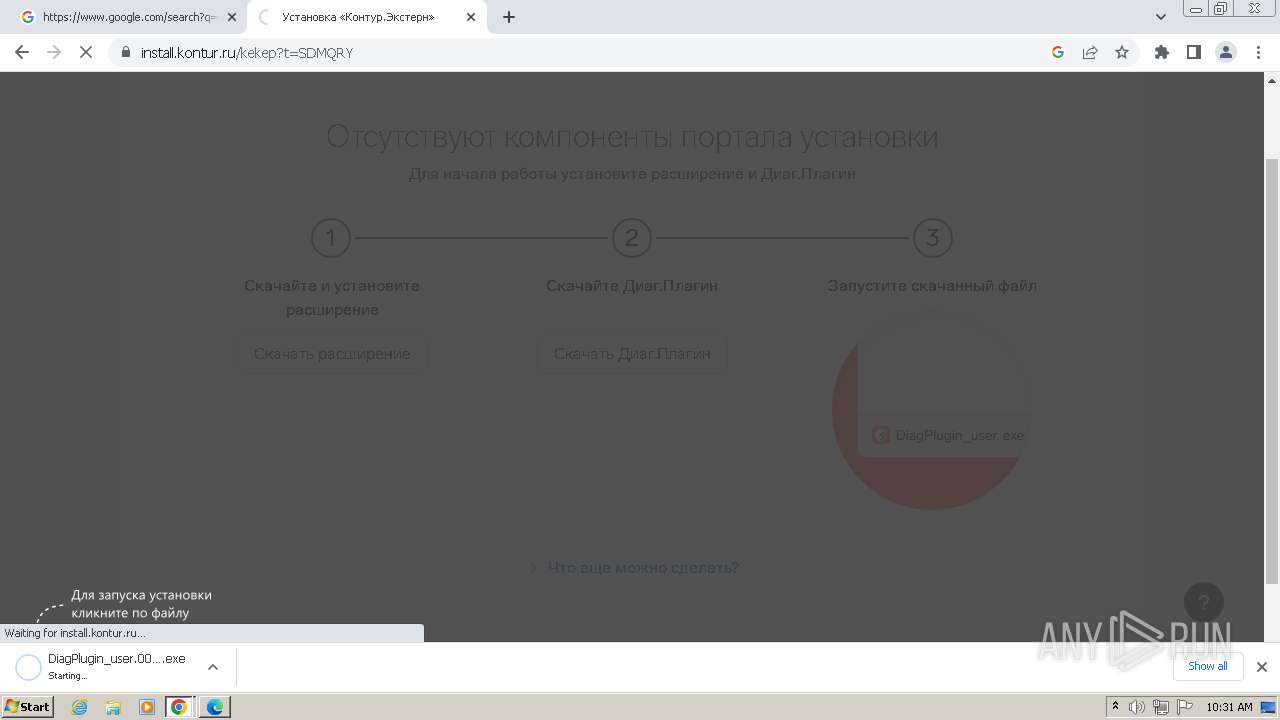Screen dimensions: 1280x720
Task: Expand the chevron beside Что еще можно сделать?
Action: pyautogui.click(x=533, y=568)
